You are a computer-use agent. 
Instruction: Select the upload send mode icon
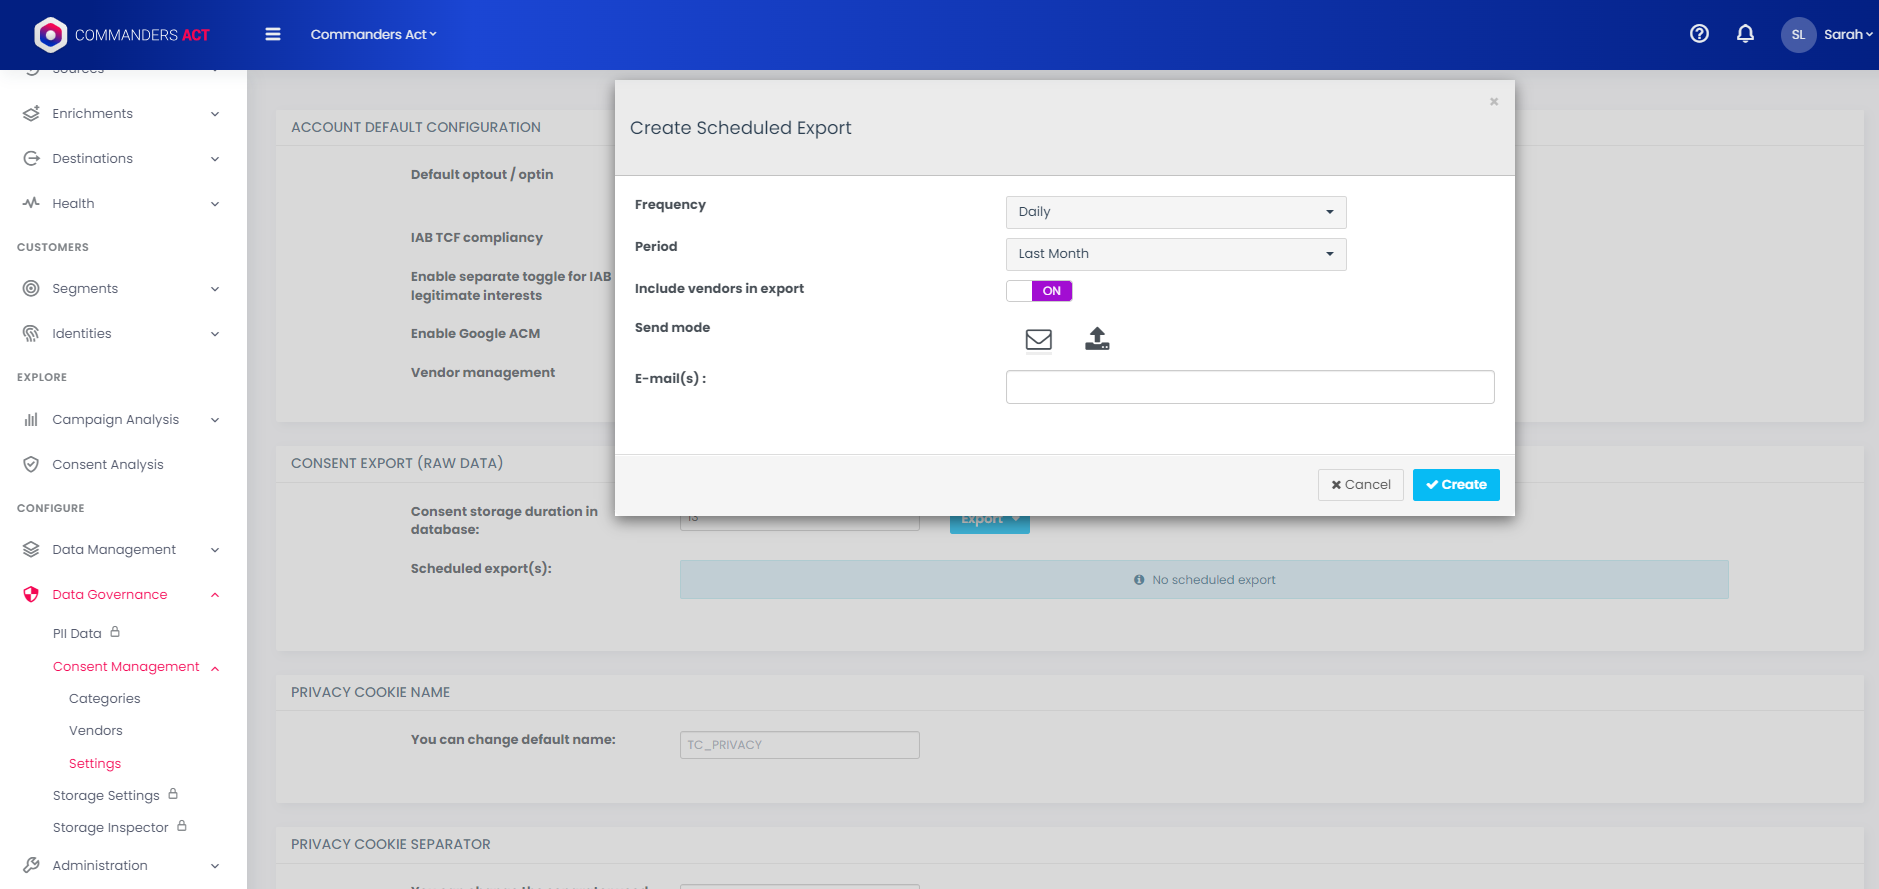tap(1097, 339)
